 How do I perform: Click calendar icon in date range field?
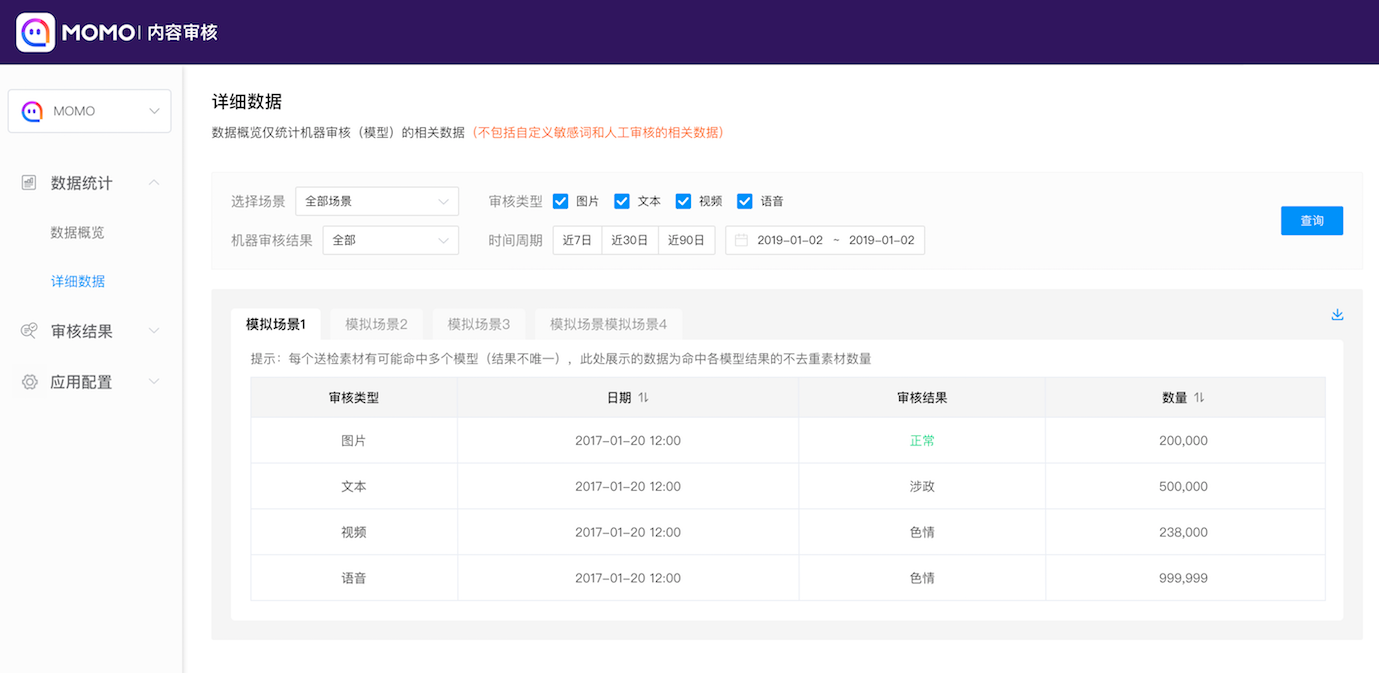tap(741, 240)
